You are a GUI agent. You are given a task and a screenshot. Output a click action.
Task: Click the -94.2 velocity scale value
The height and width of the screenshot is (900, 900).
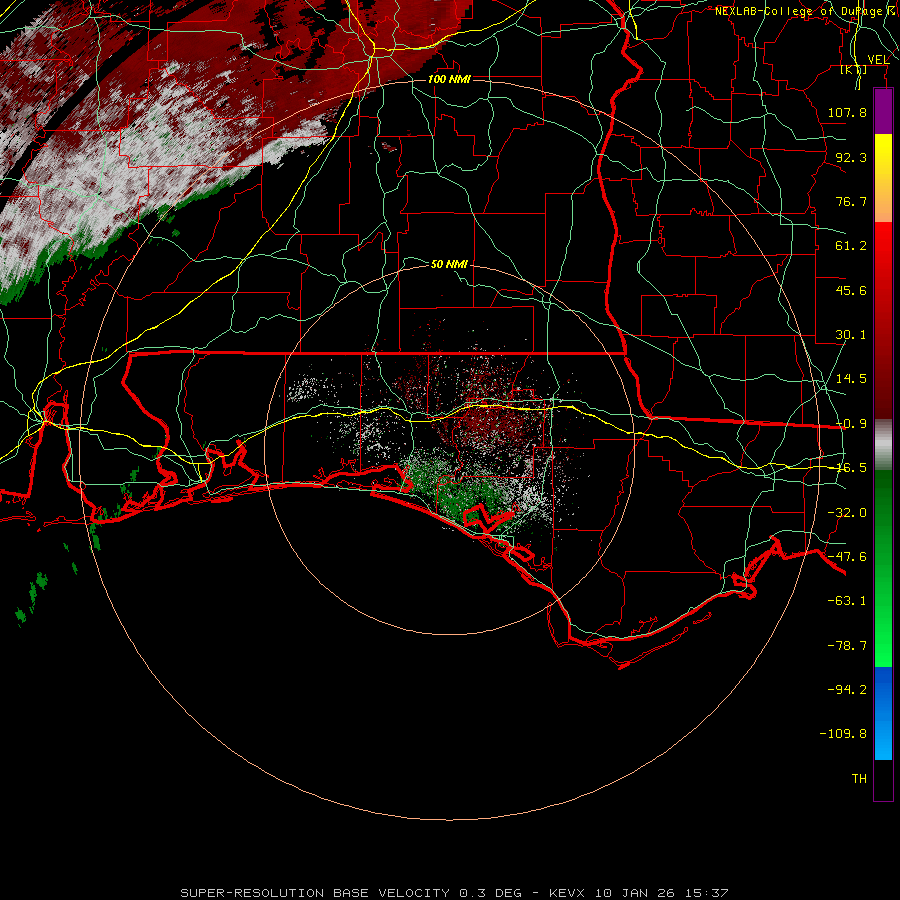point(847,690)
